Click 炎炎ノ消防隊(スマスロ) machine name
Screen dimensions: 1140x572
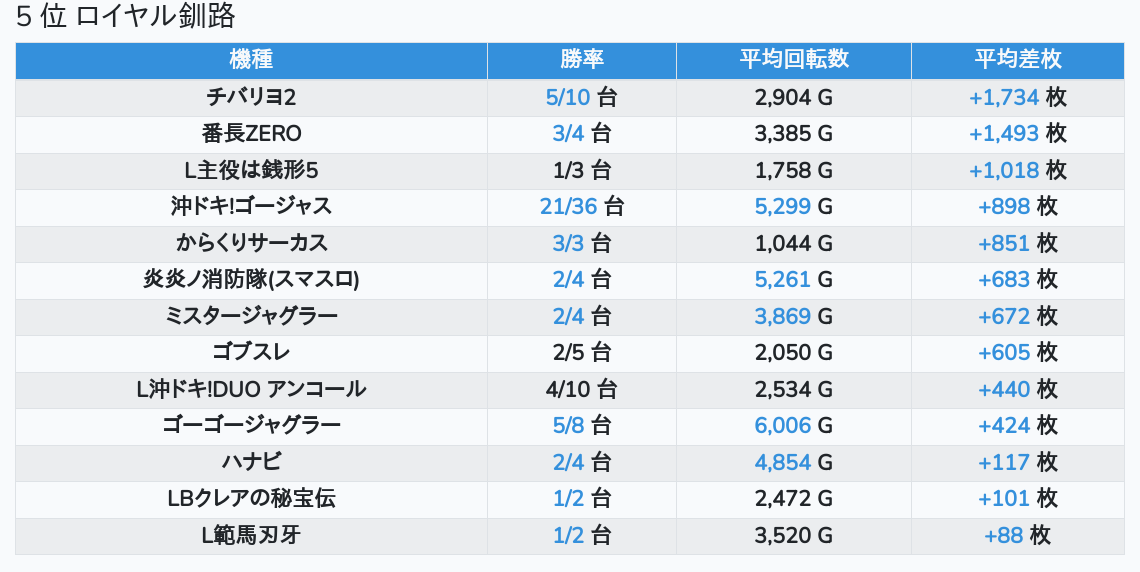(x=251, y=280)
